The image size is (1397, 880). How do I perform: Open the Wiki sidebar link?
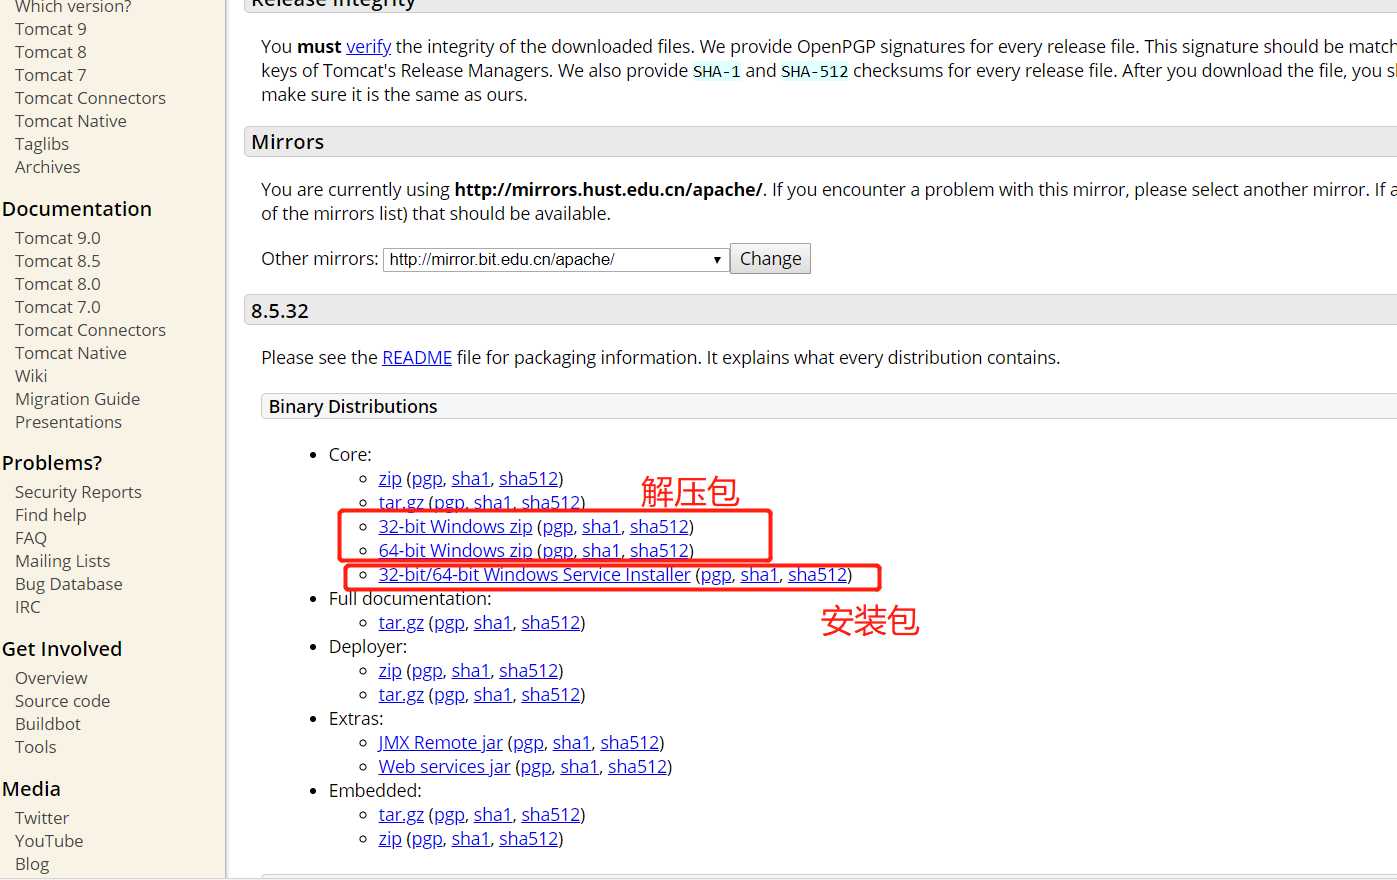pyautogui.click(x=31, y=376)
